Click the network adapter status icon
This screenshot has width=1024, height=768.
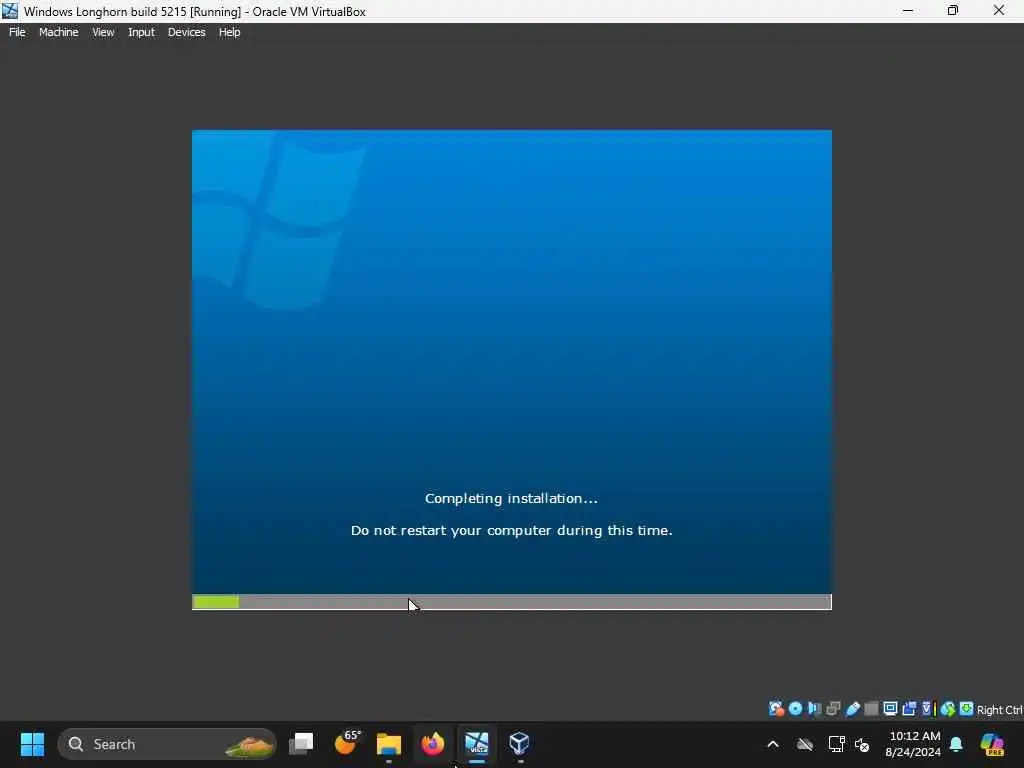[x=833, y=709]
